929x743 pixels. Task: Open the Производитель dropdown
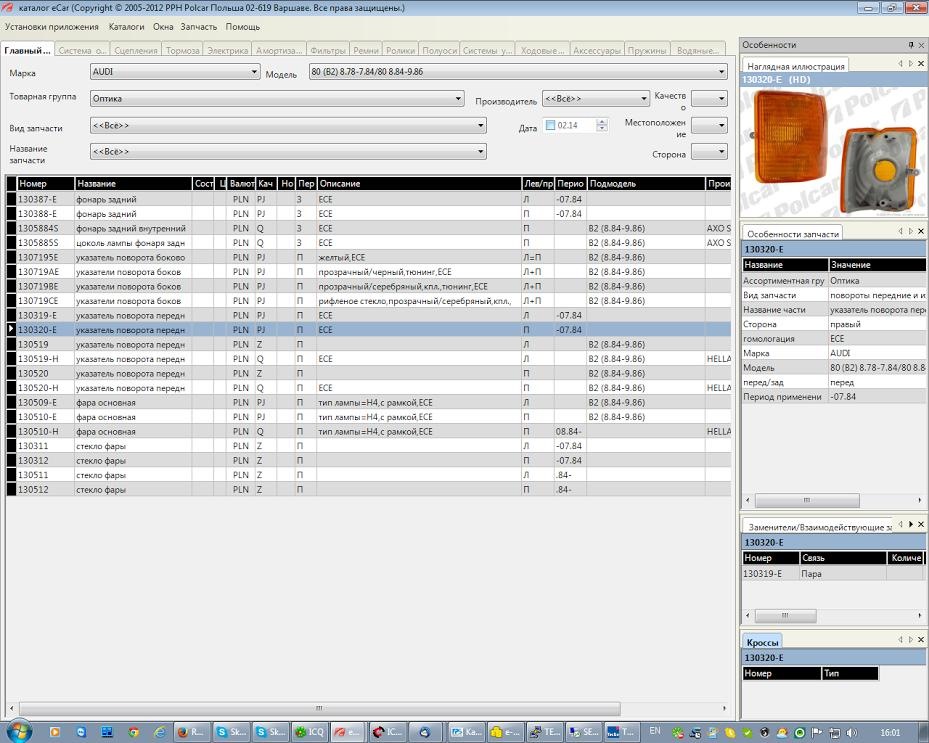click(595, 99)
